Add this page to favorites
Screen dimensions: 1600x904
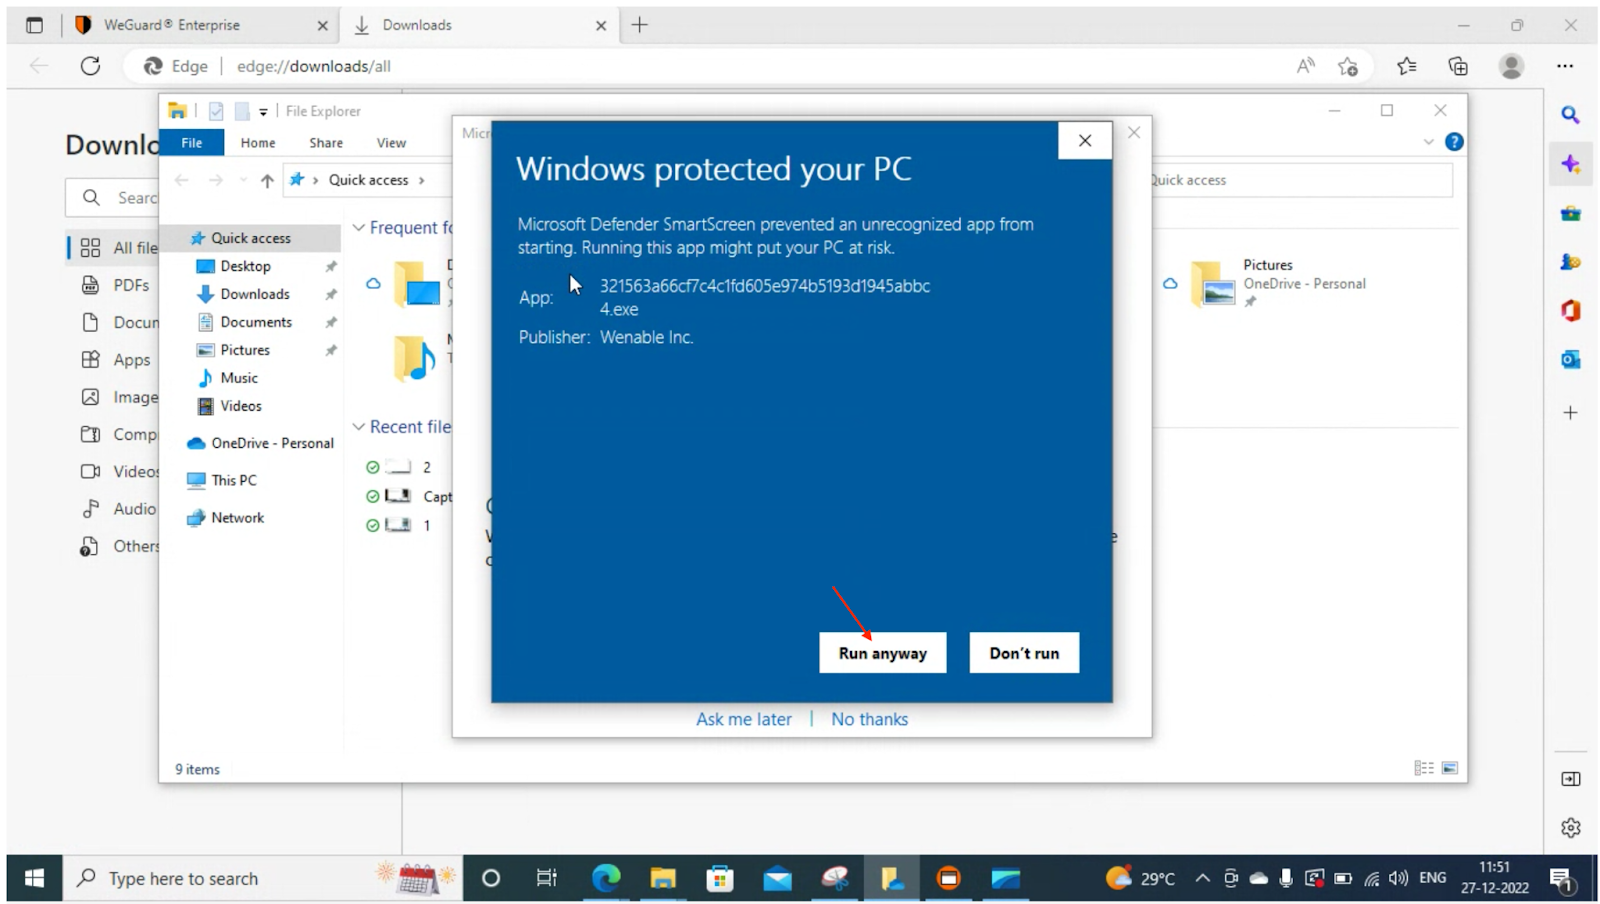coord(1348,66)
